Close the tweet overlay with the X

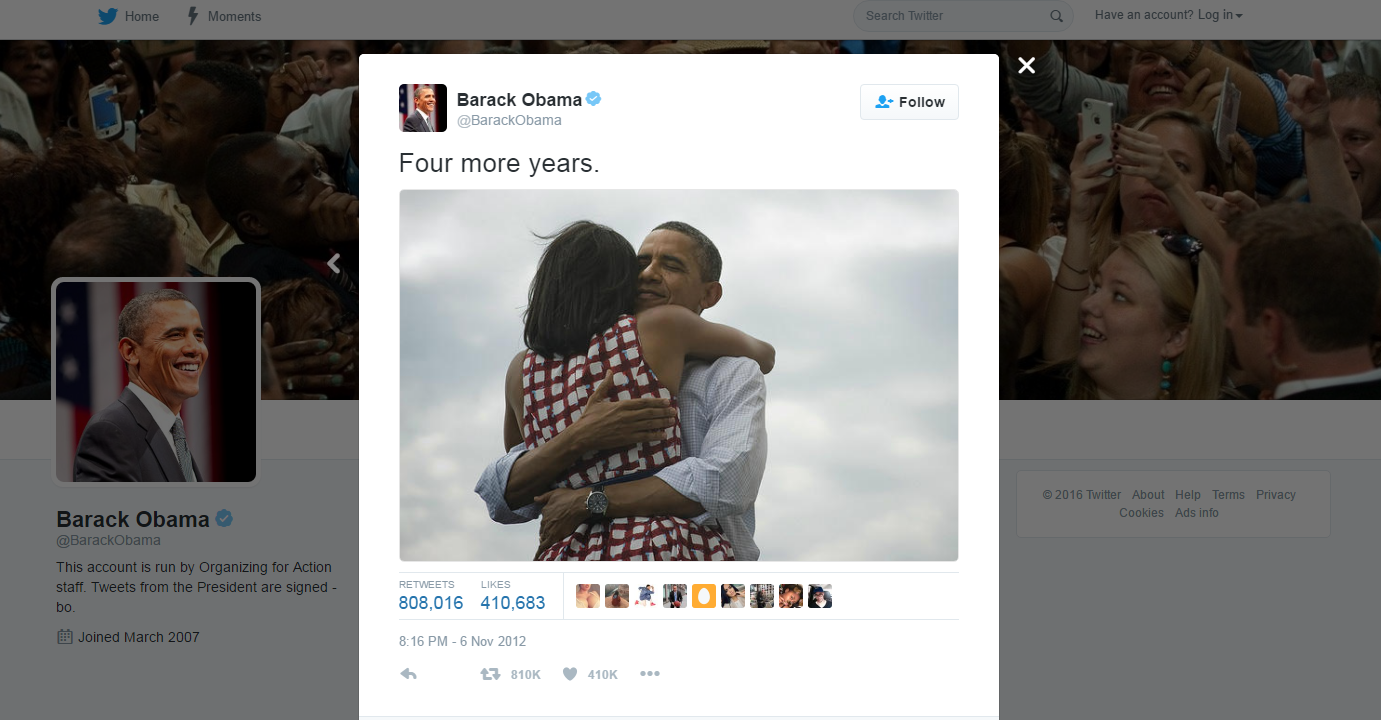tap(1026, 66)
